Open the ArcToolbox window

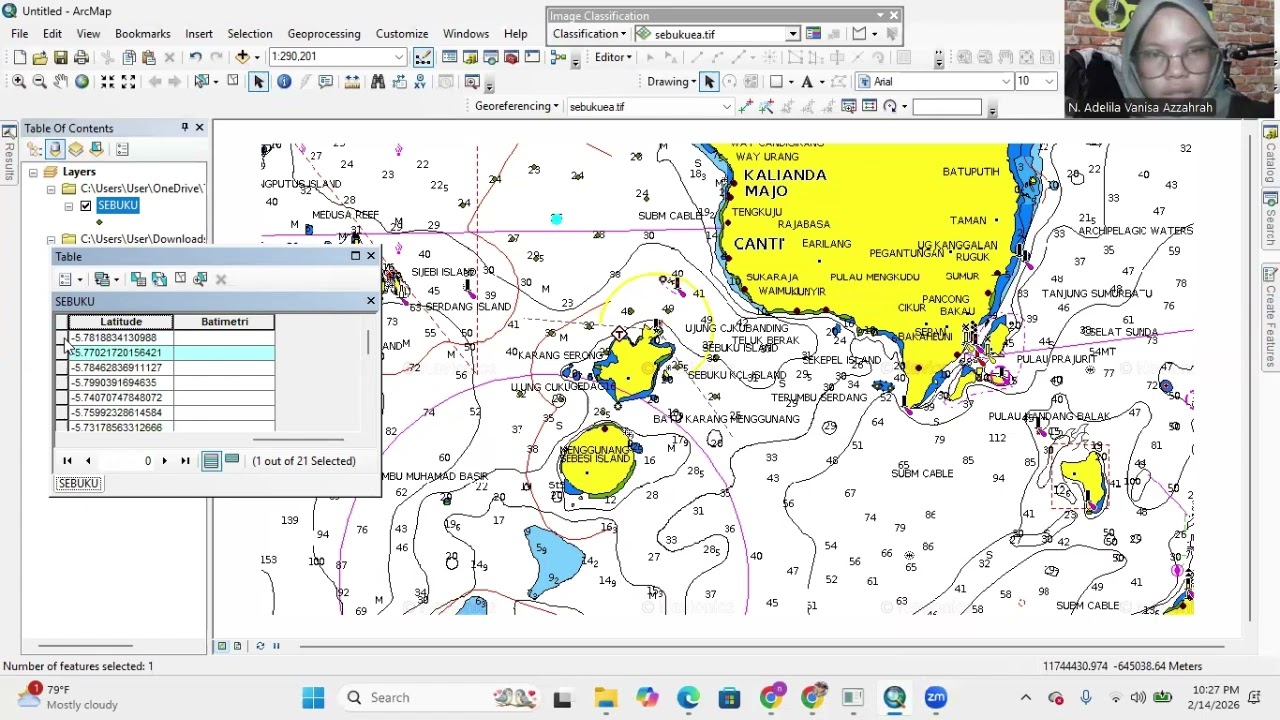pos(511,57)
